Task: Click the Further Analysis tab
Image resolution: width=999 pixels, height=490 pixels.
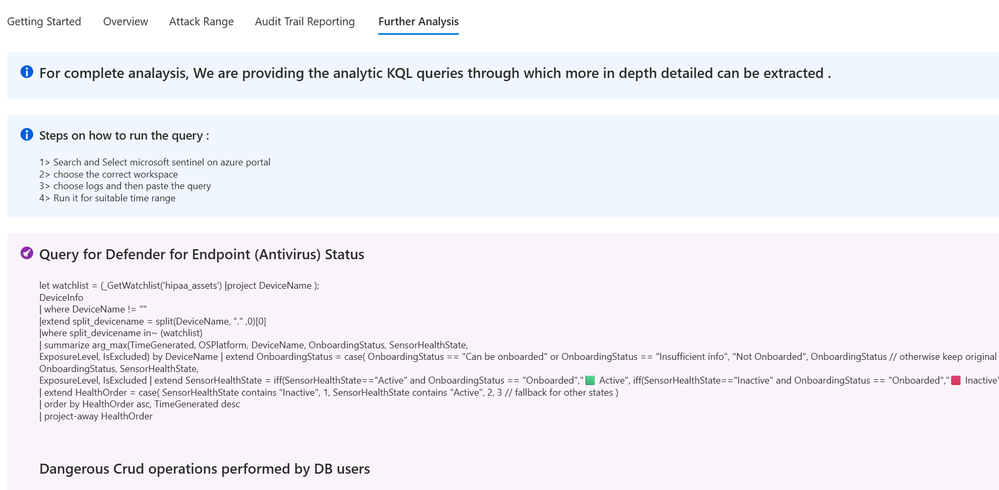Action: (418, 21)
